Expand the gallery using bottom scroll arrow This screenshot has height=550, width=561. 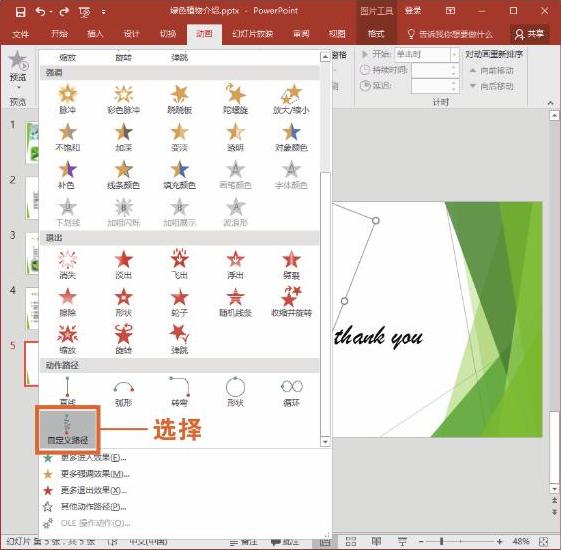coord(325,442)
